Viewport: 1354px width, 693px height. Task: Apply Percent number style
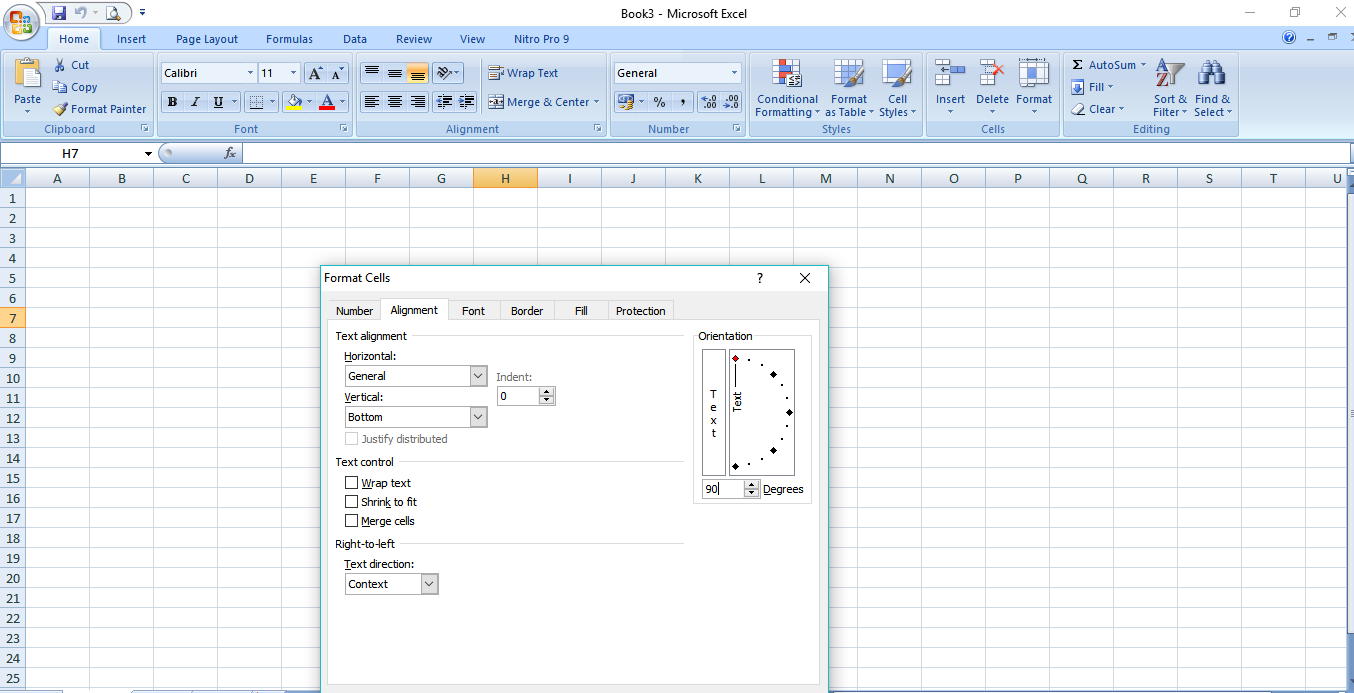[x=660, y=102]
